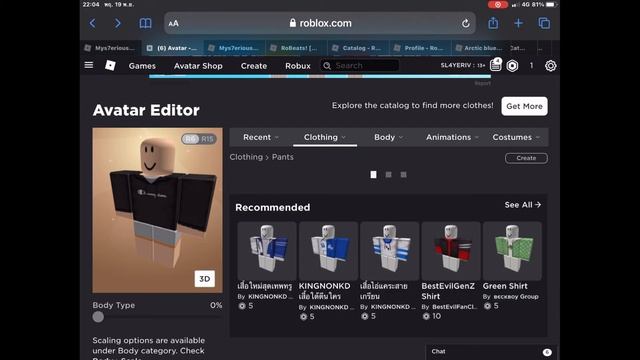
Task: Click the Get More button
Action: (524, 106)
